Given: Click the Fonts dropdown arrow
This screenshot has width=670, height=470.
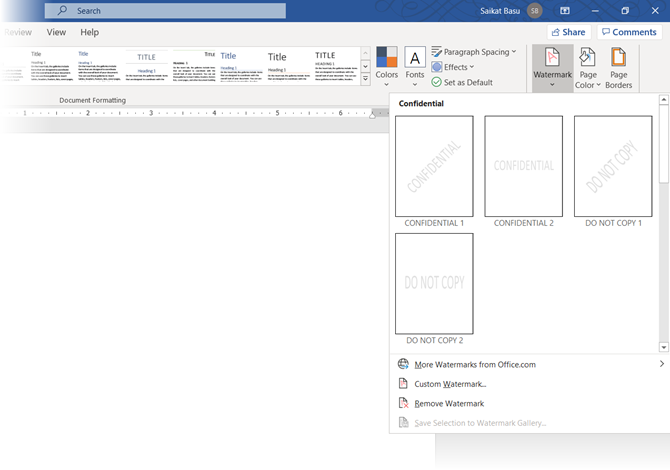Looking at the screenshot, I should [415, 84].
